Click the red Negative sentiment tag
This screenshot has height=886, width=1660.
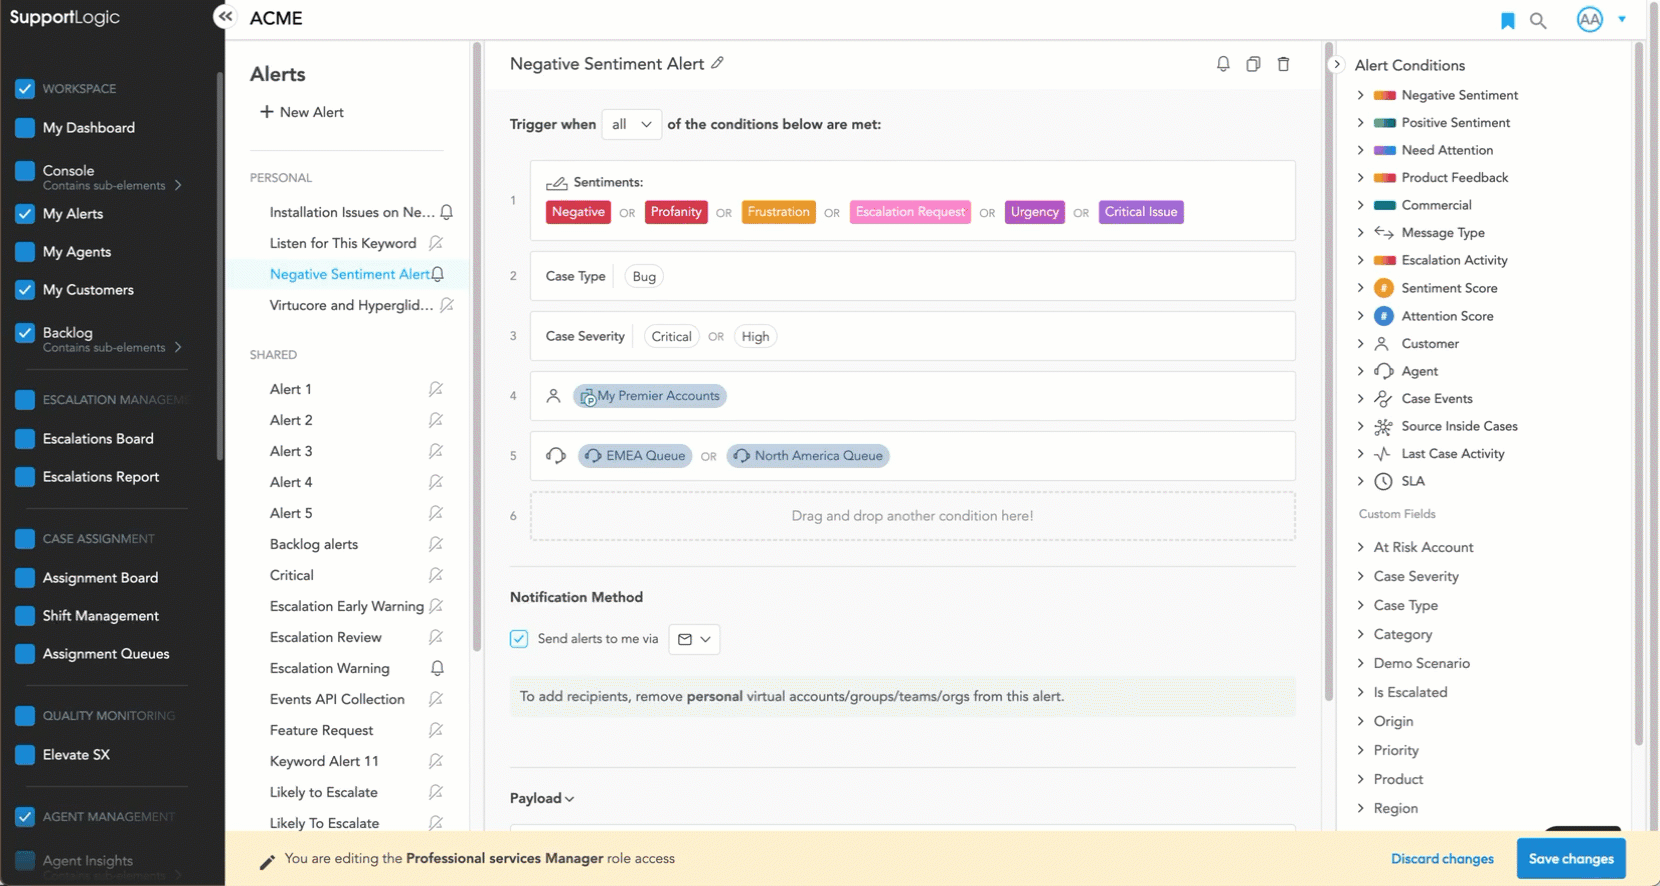pyautogui.click(x=578, y=212)
